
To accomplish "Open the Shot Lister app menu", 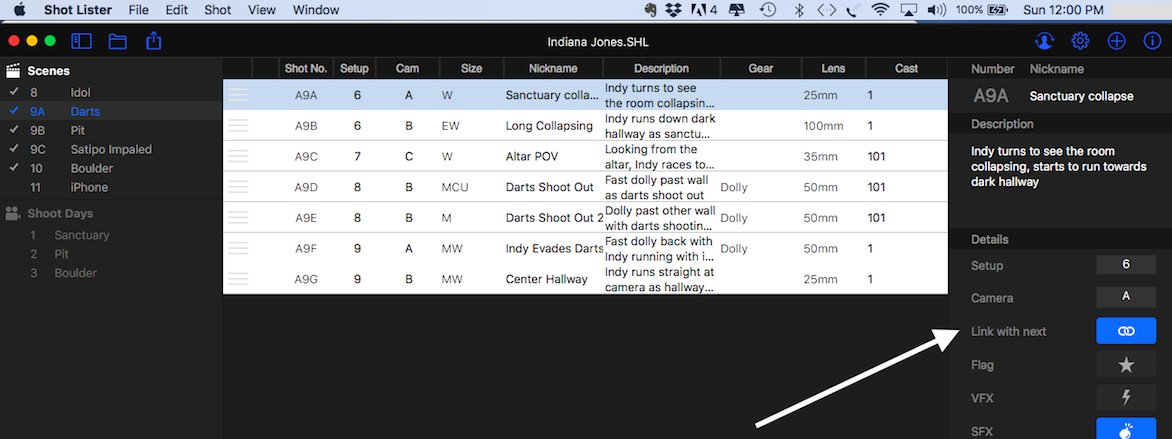I will pyautogui.click(x=78, y=10).
